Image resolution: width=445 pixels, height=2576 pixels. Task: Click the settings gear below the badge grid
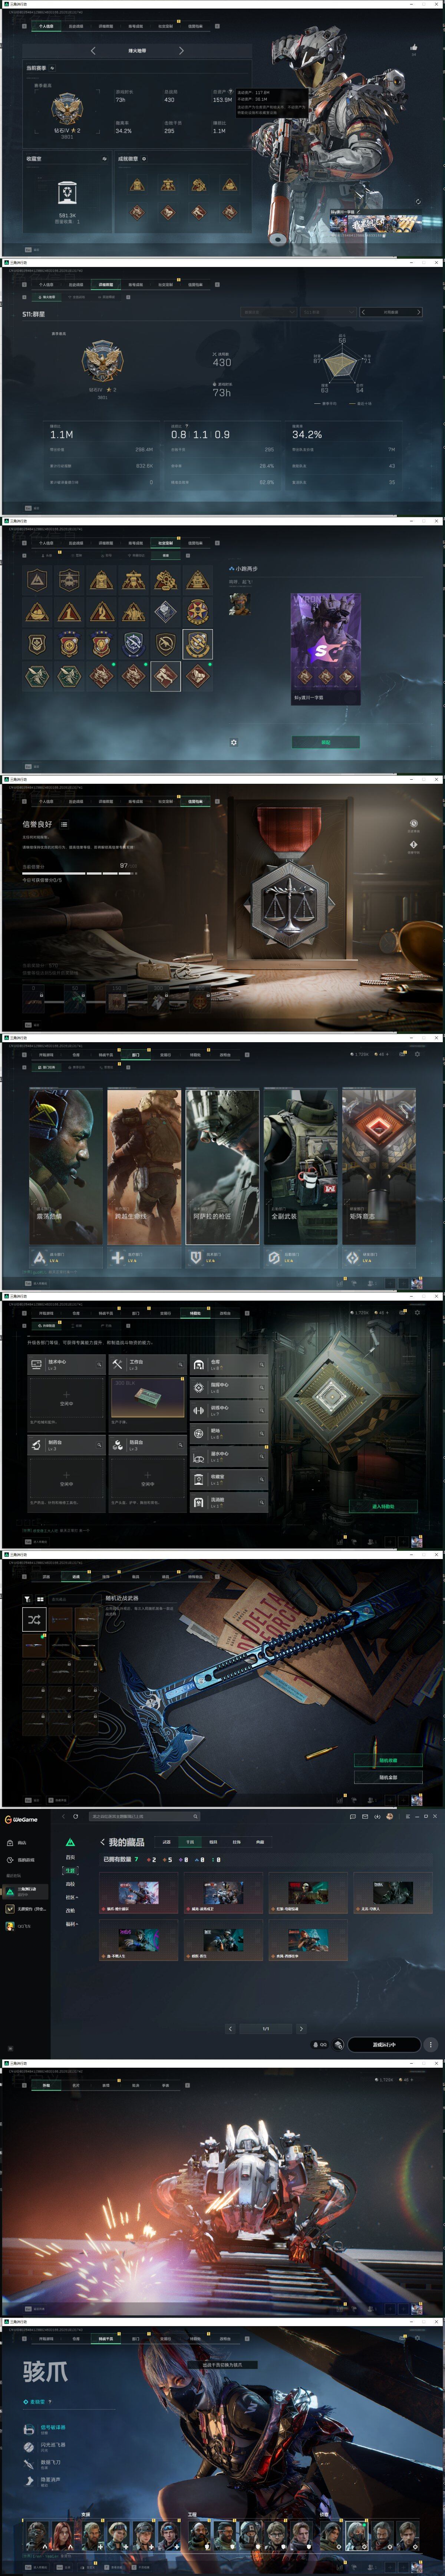click(234, 743)
